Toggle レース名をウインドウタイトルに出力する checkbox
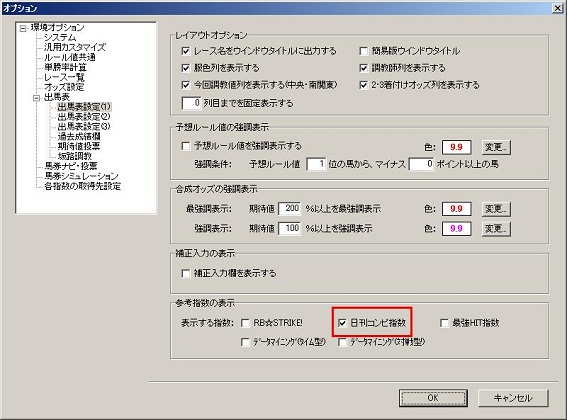567x420 pixels. click(186, 51)
